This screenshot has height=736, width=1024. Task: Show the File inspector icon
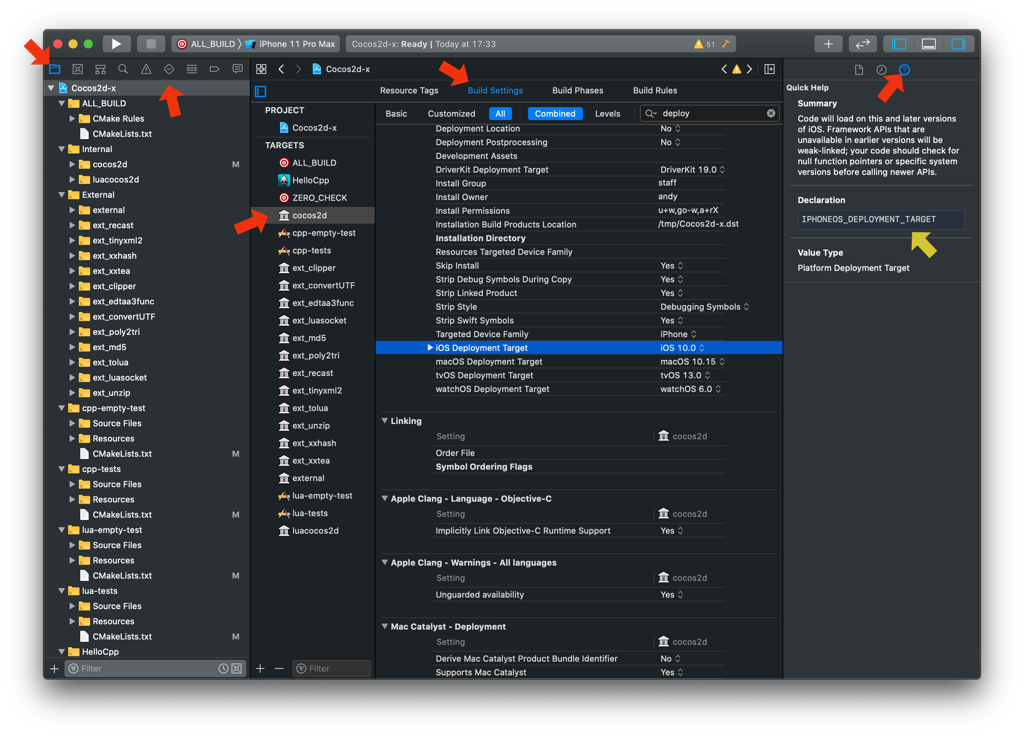click(x=858, y=70)
